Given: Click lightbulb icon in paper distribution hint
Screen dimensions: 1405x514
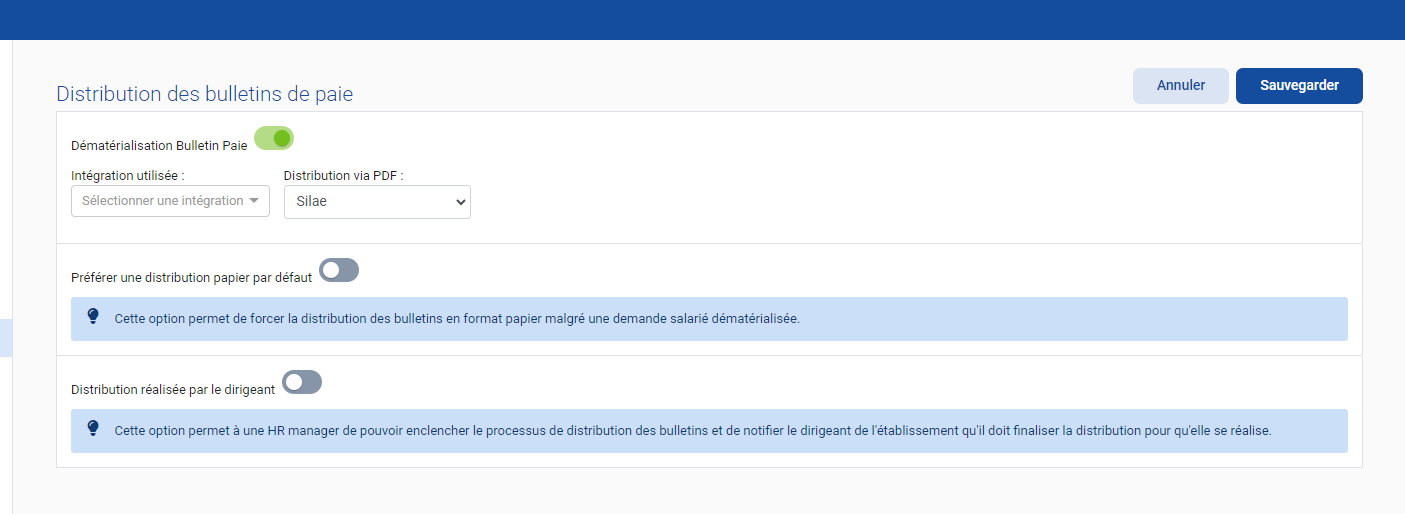Looking at the screenshot, I should click(94, 316).
